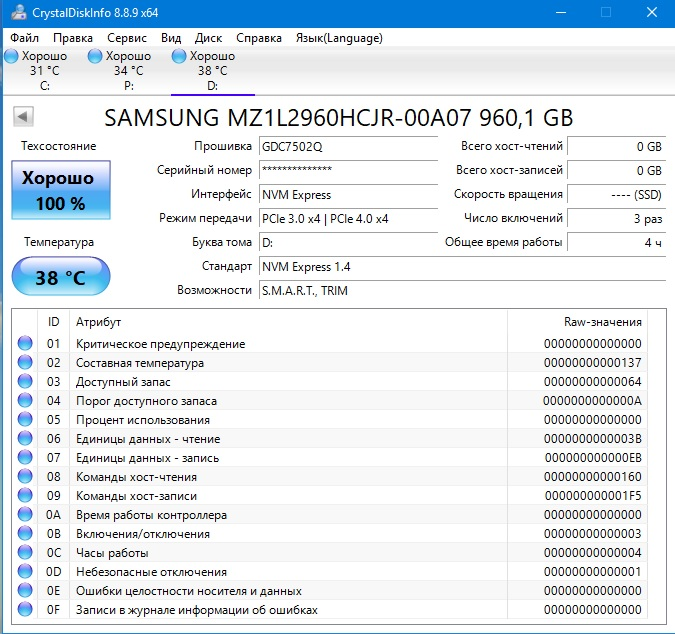Click the 38 °C temperature button
This screenshot has height=634, width=675.
coord(61,277)
